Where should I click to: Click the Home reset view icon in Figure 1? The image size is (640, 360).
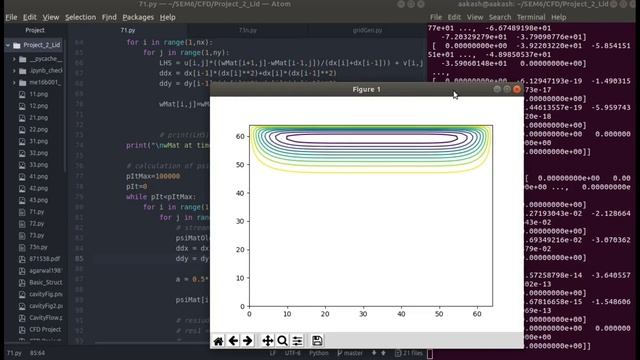pyautogui.click(x=218, y=341)
